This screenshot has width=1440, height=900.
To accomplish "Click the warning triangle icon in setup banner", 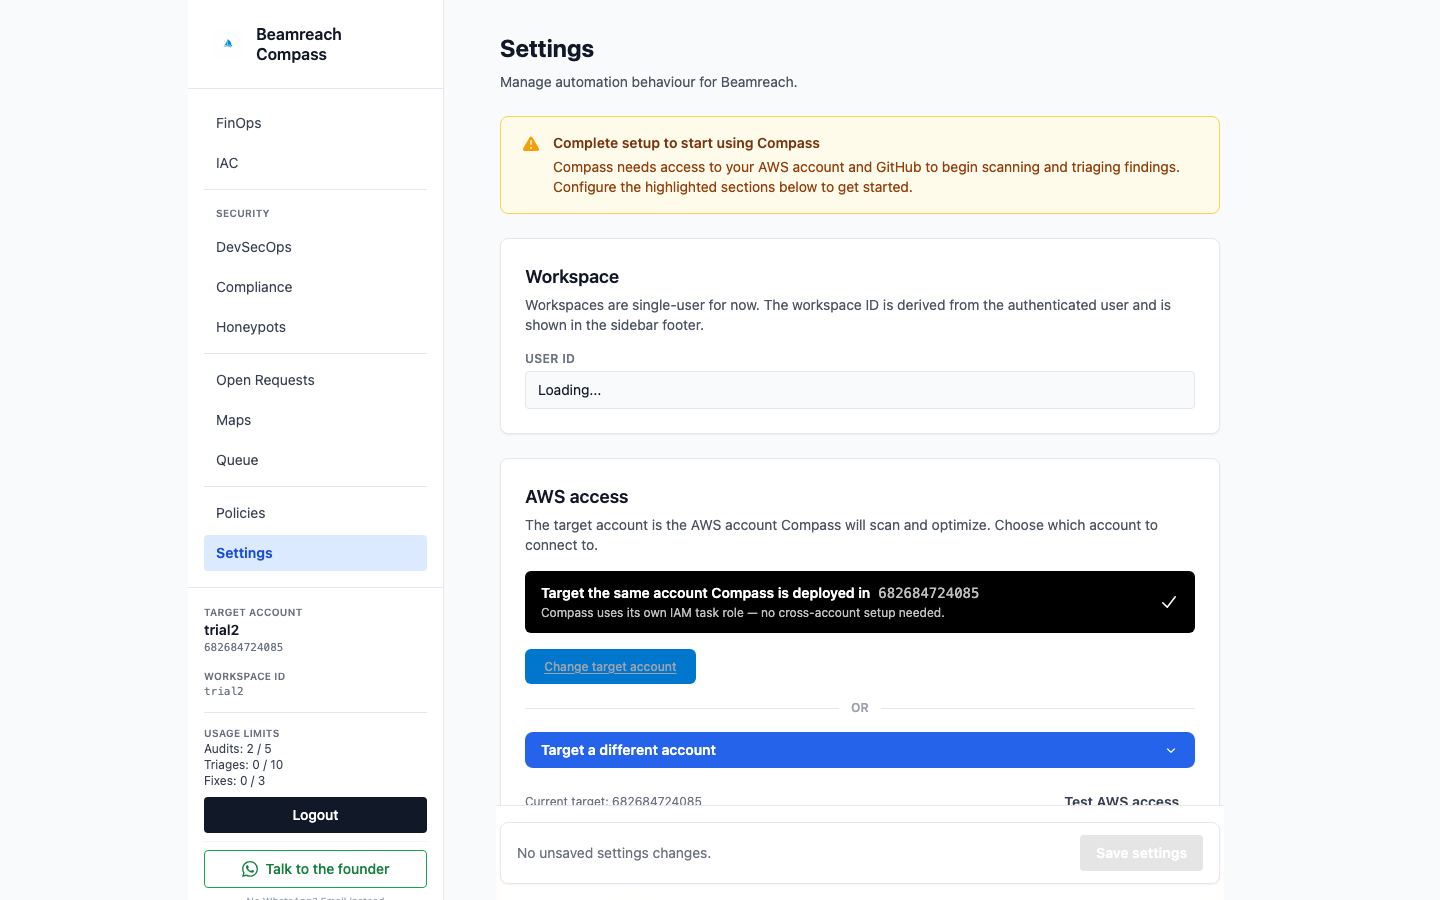I will pos(531,144).
